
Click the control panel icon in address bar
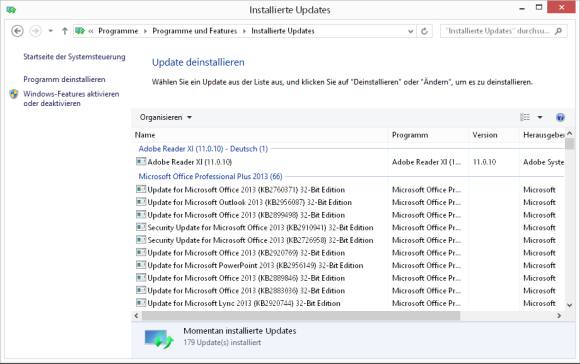80,31
